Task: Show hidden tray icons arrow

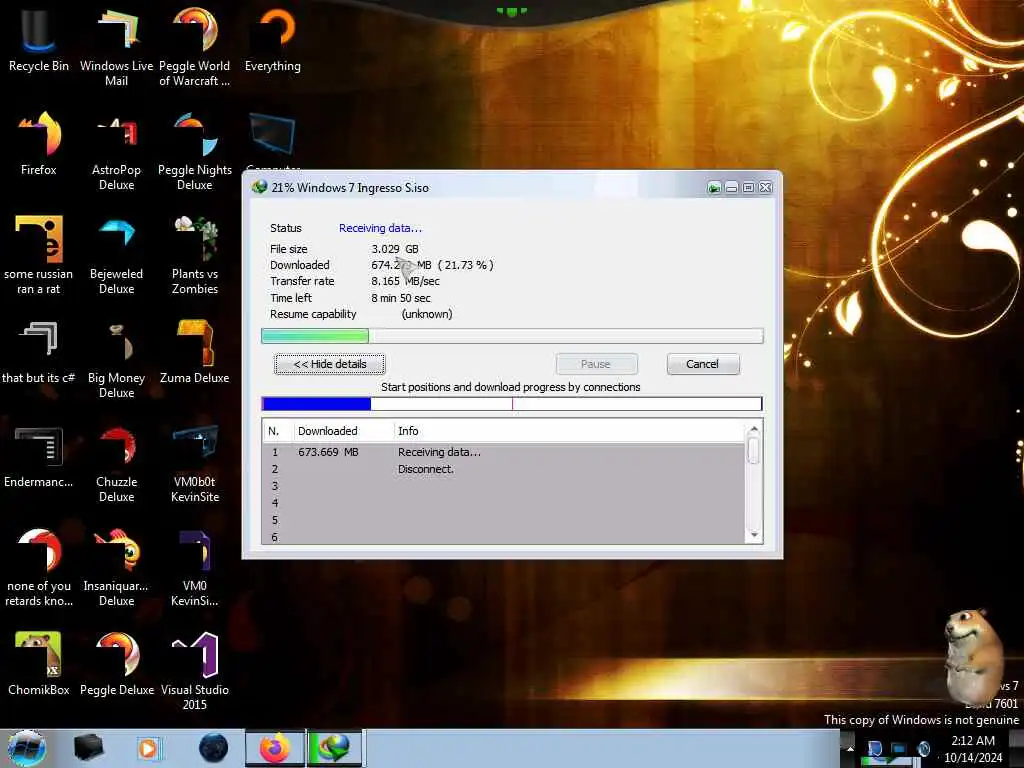Action: (850, 748)
